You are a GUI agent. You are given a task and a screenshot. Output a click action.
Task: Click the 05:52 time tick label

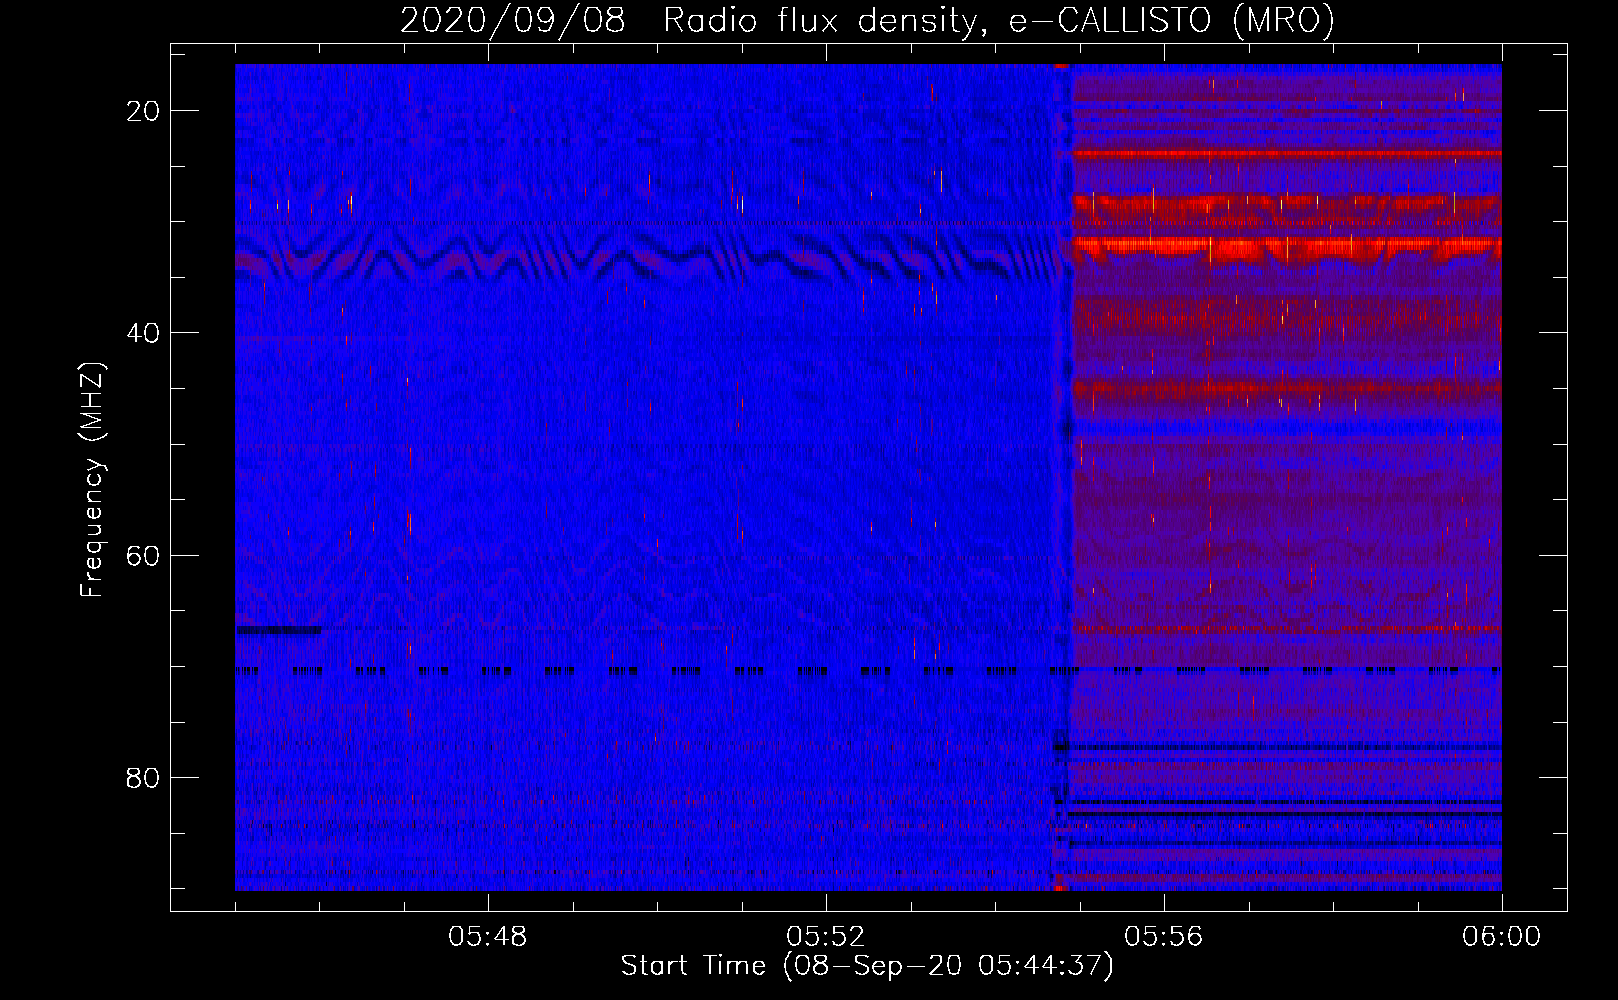pos(826,937)
